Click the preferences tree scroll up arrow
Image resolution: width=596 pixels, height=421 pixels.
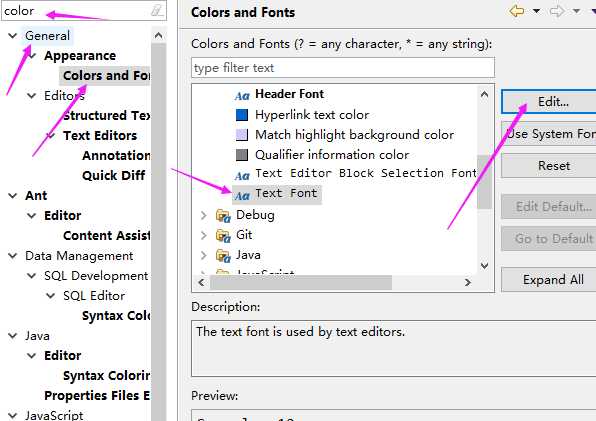coord(159,36)
